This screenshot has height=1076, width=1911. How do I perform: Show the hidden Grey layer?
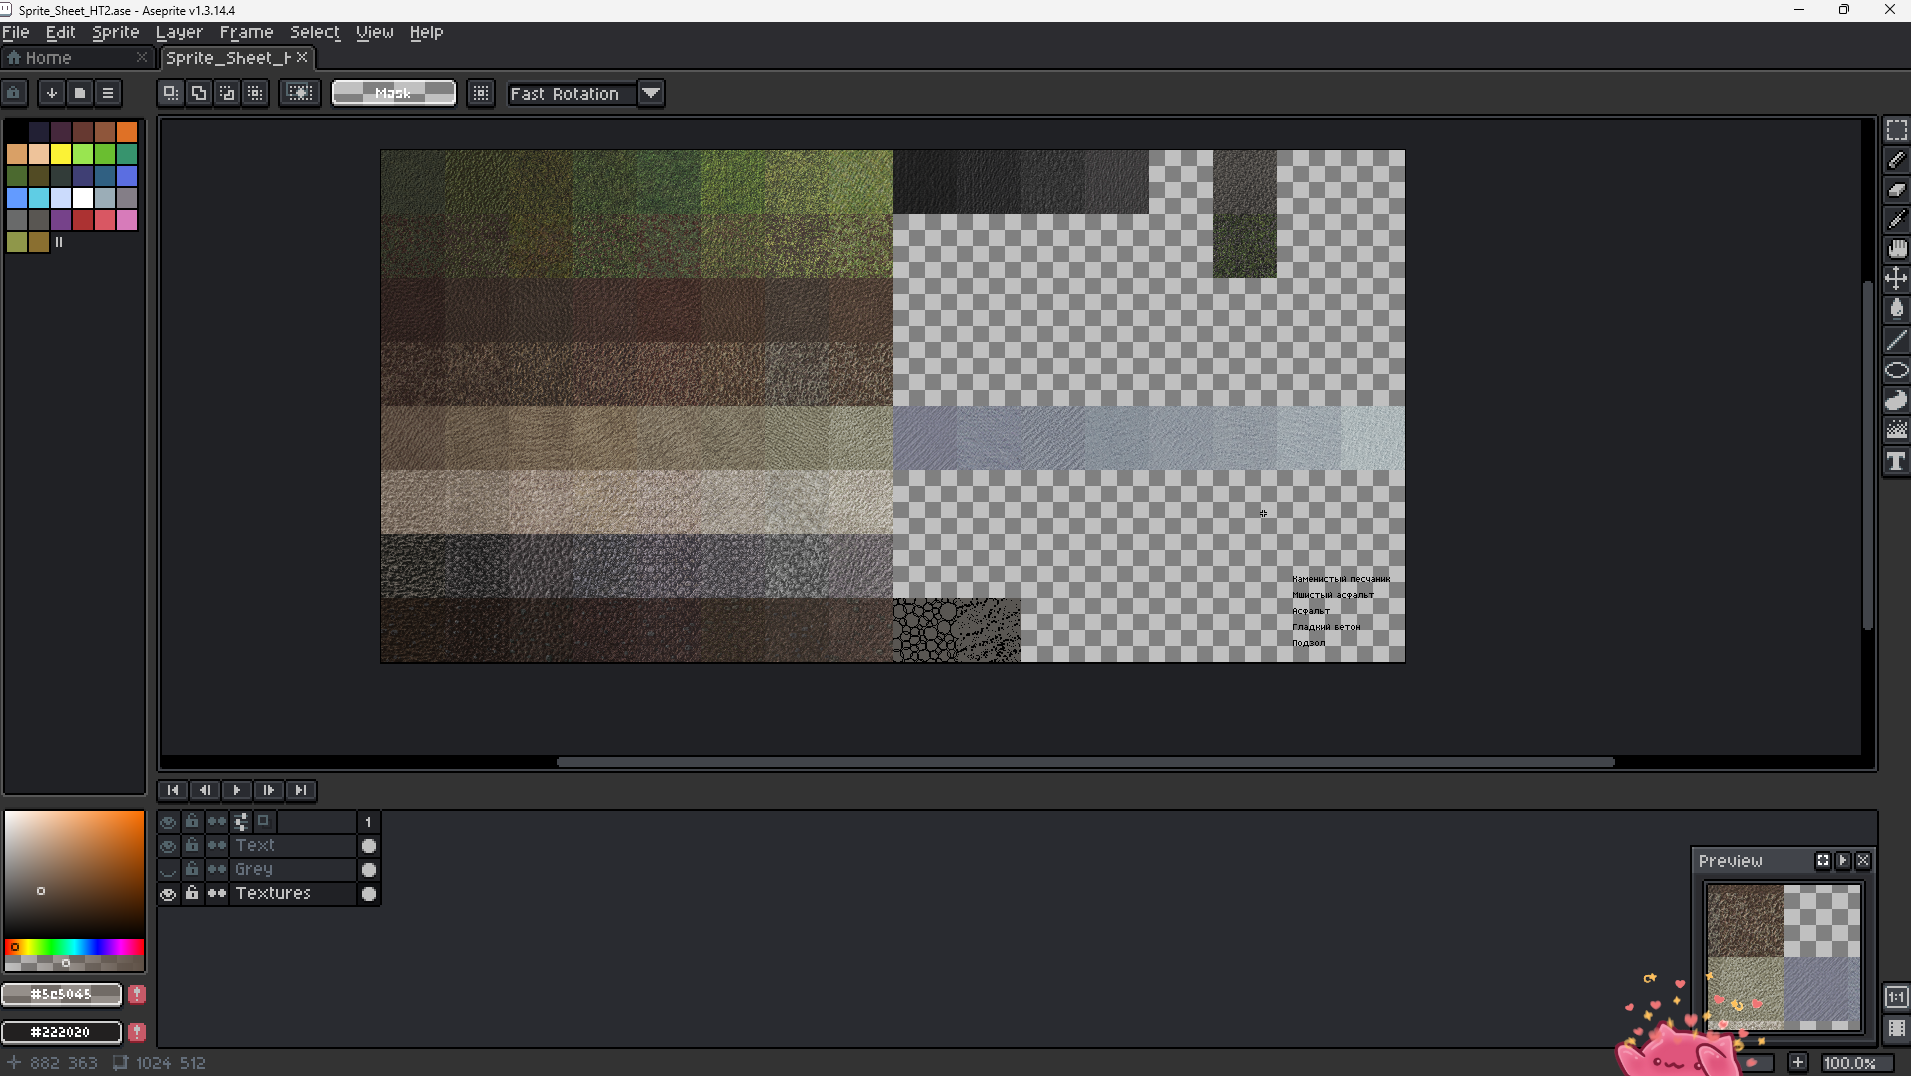pyautogui.click(x=168, y=870)
